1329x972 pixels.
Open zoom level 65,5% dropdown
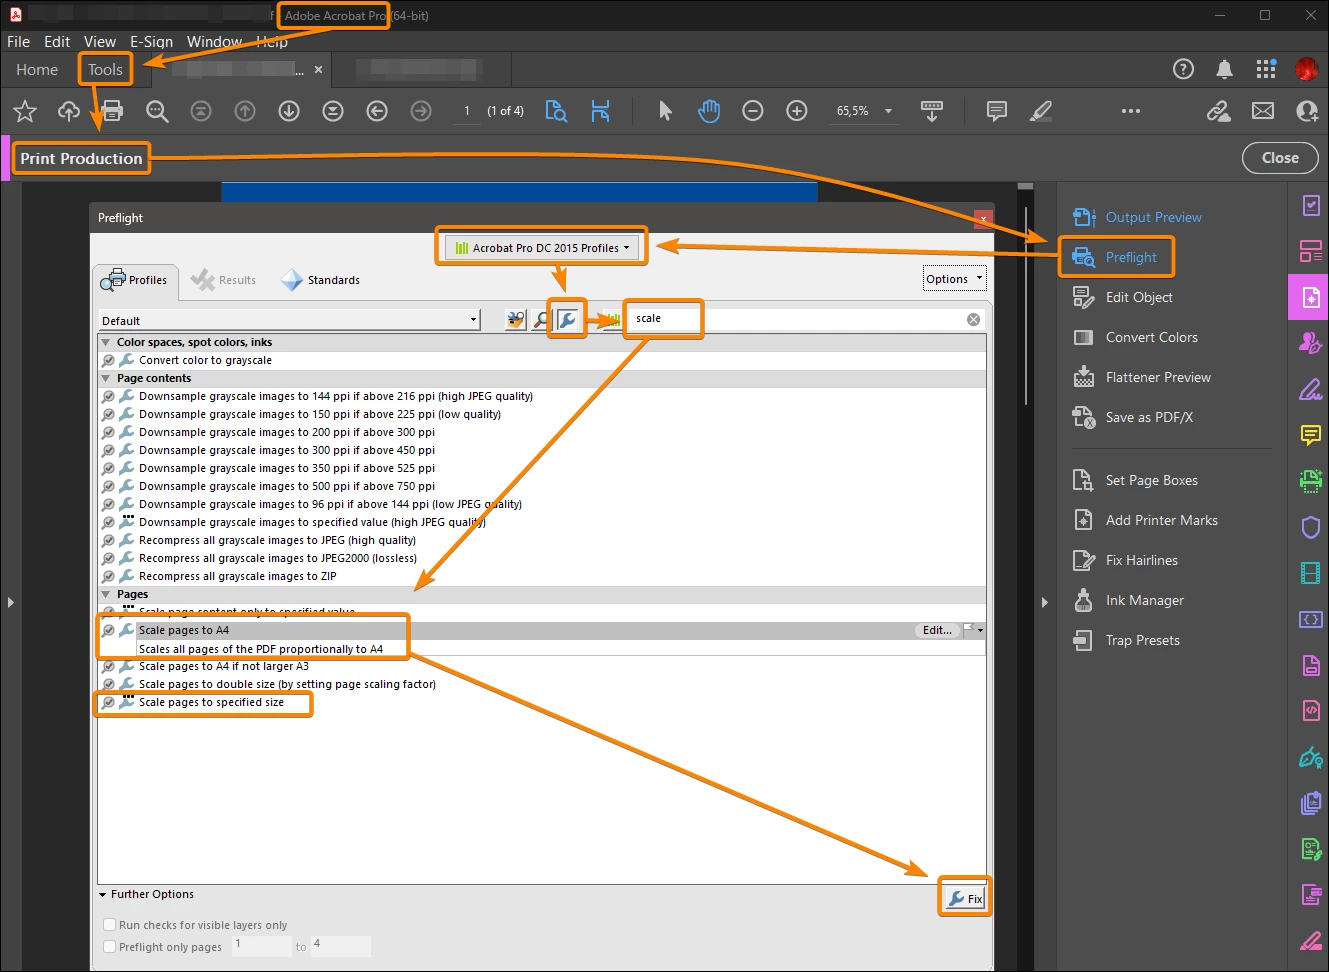pyautogui.click(x=888, y=111)
